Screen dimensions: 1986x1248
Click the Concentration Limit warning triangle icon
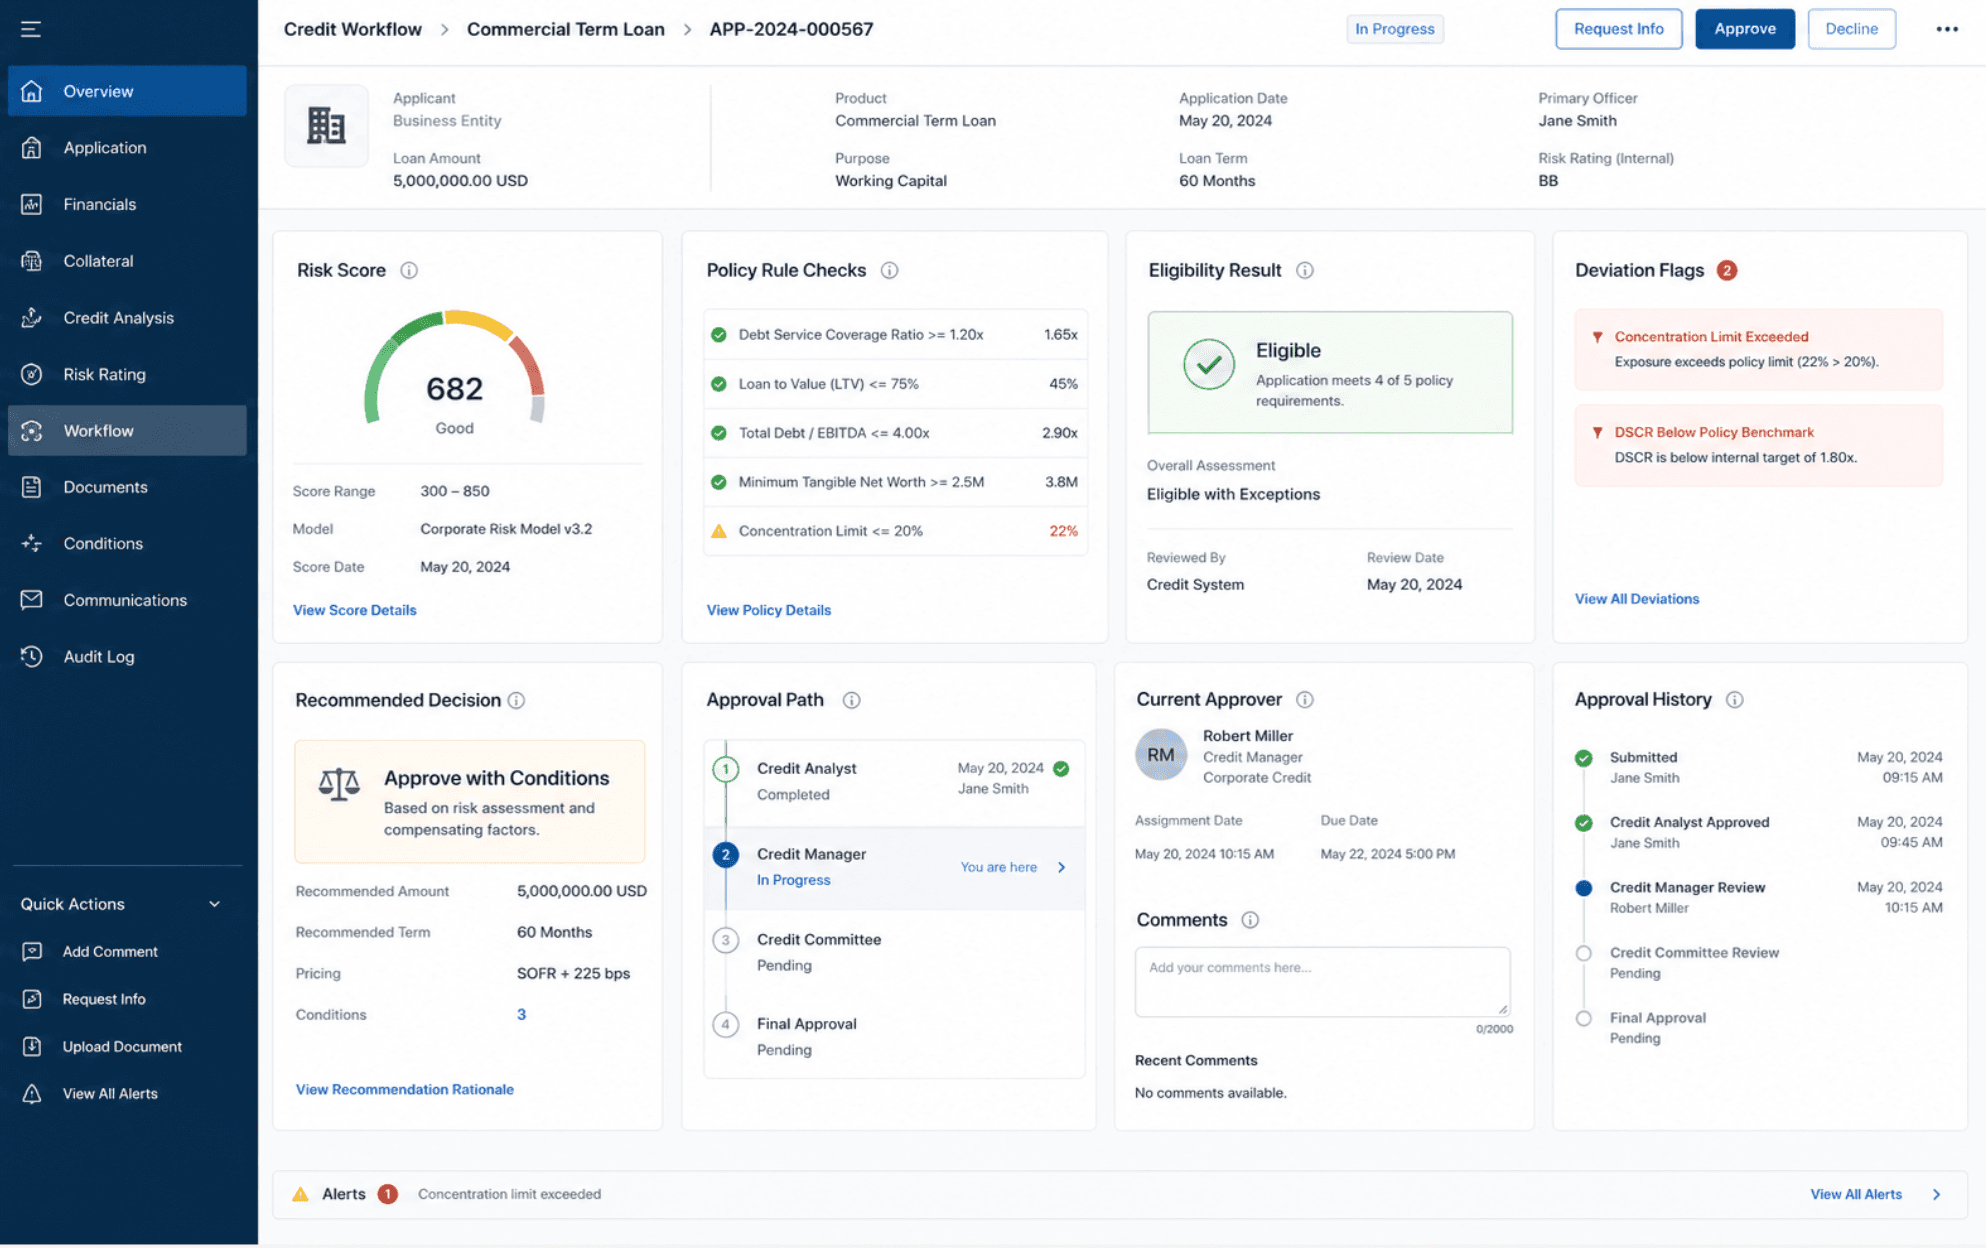pos(718,531)
